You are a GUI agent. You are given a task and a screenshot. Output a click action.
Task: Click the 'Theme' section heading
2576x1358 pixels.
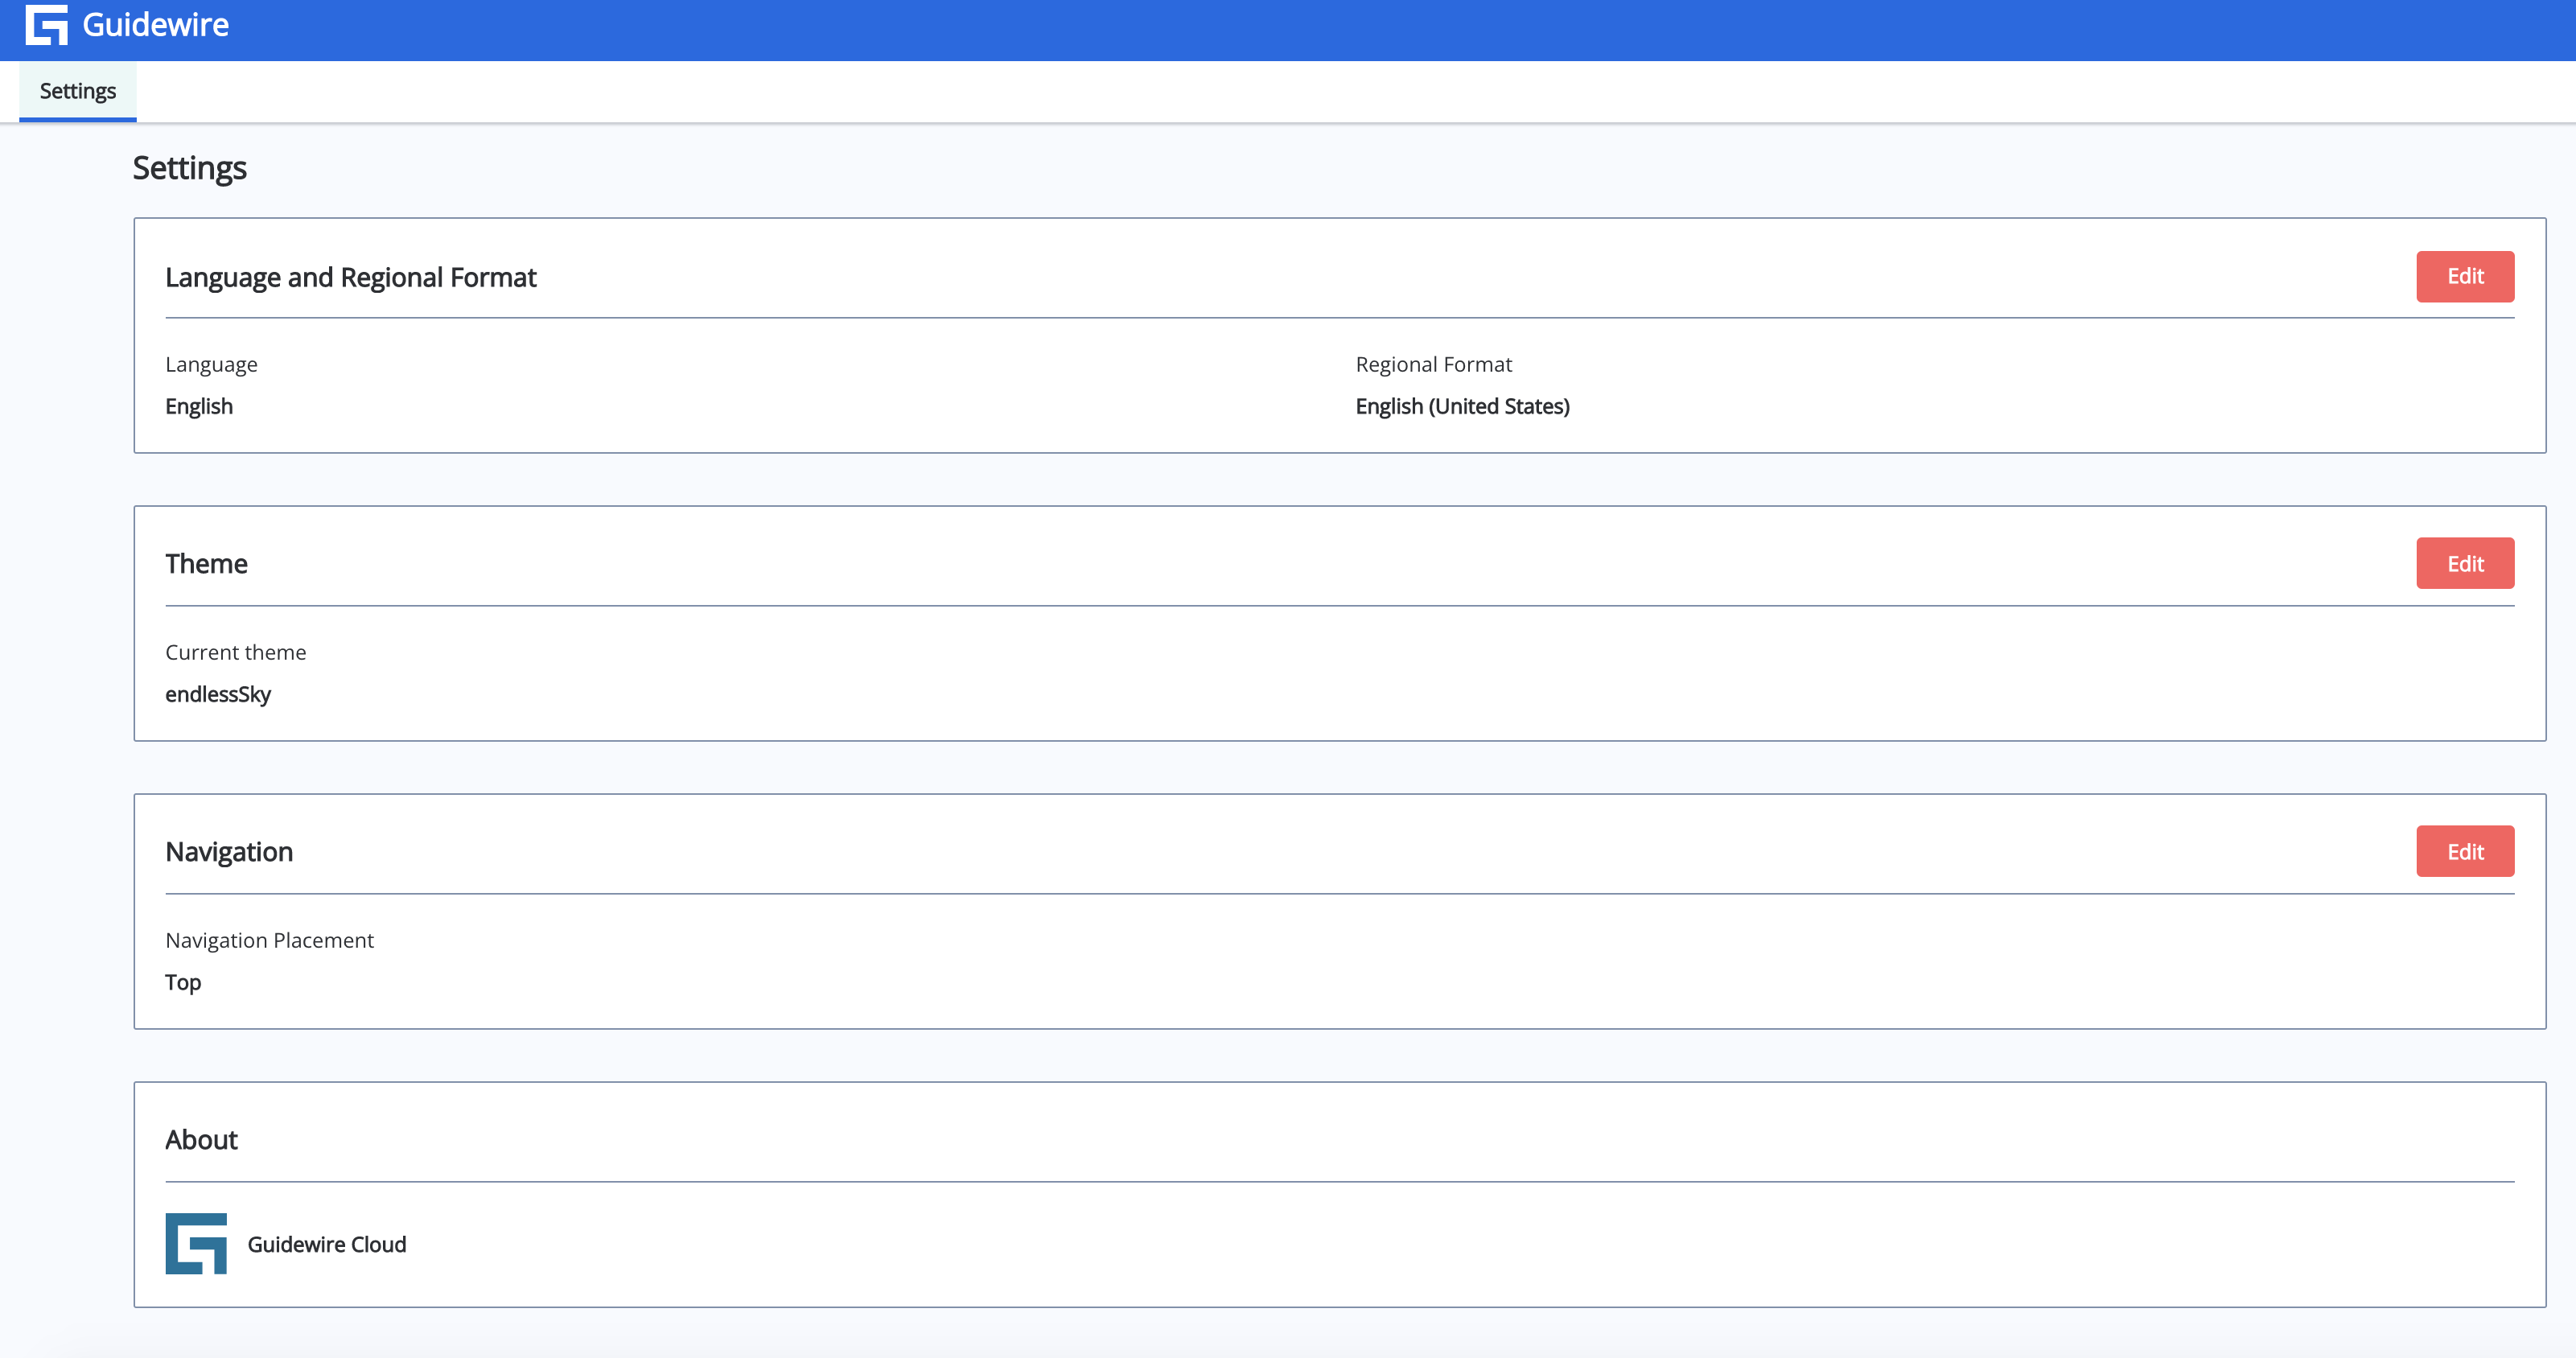(x=206, y=564)
